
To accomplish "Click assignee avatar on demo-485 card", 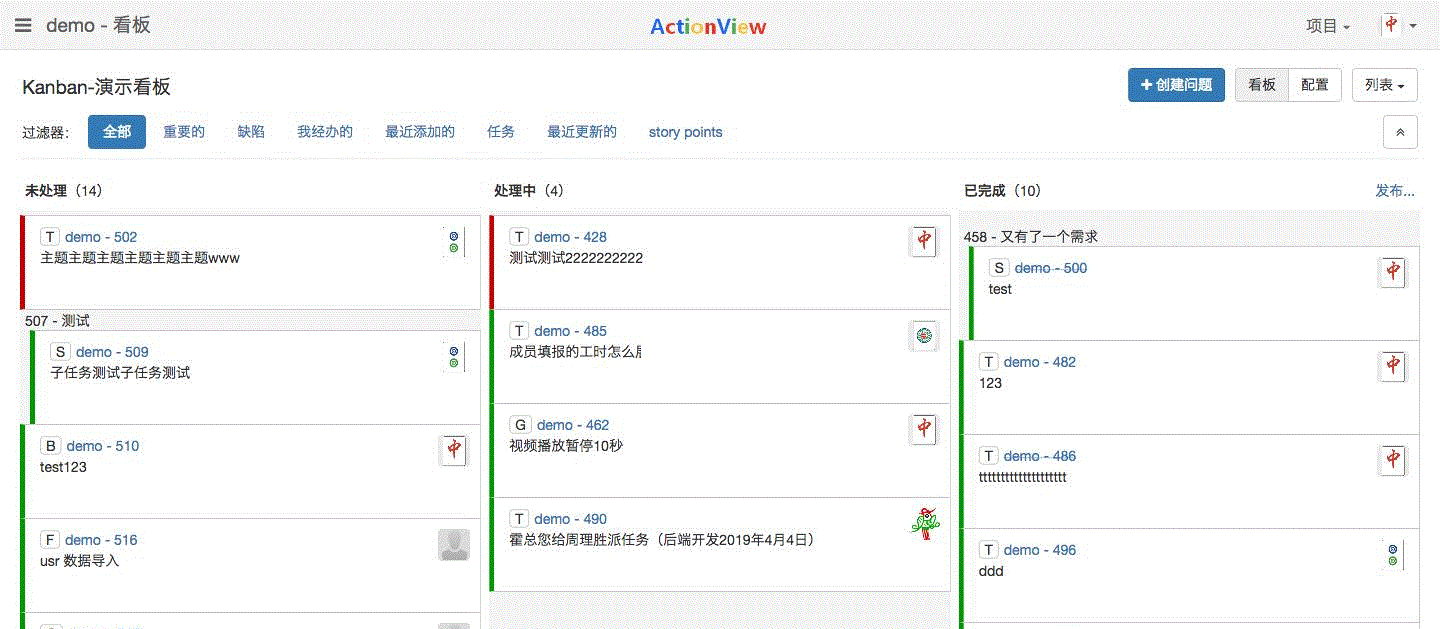I will coord(924,336).
